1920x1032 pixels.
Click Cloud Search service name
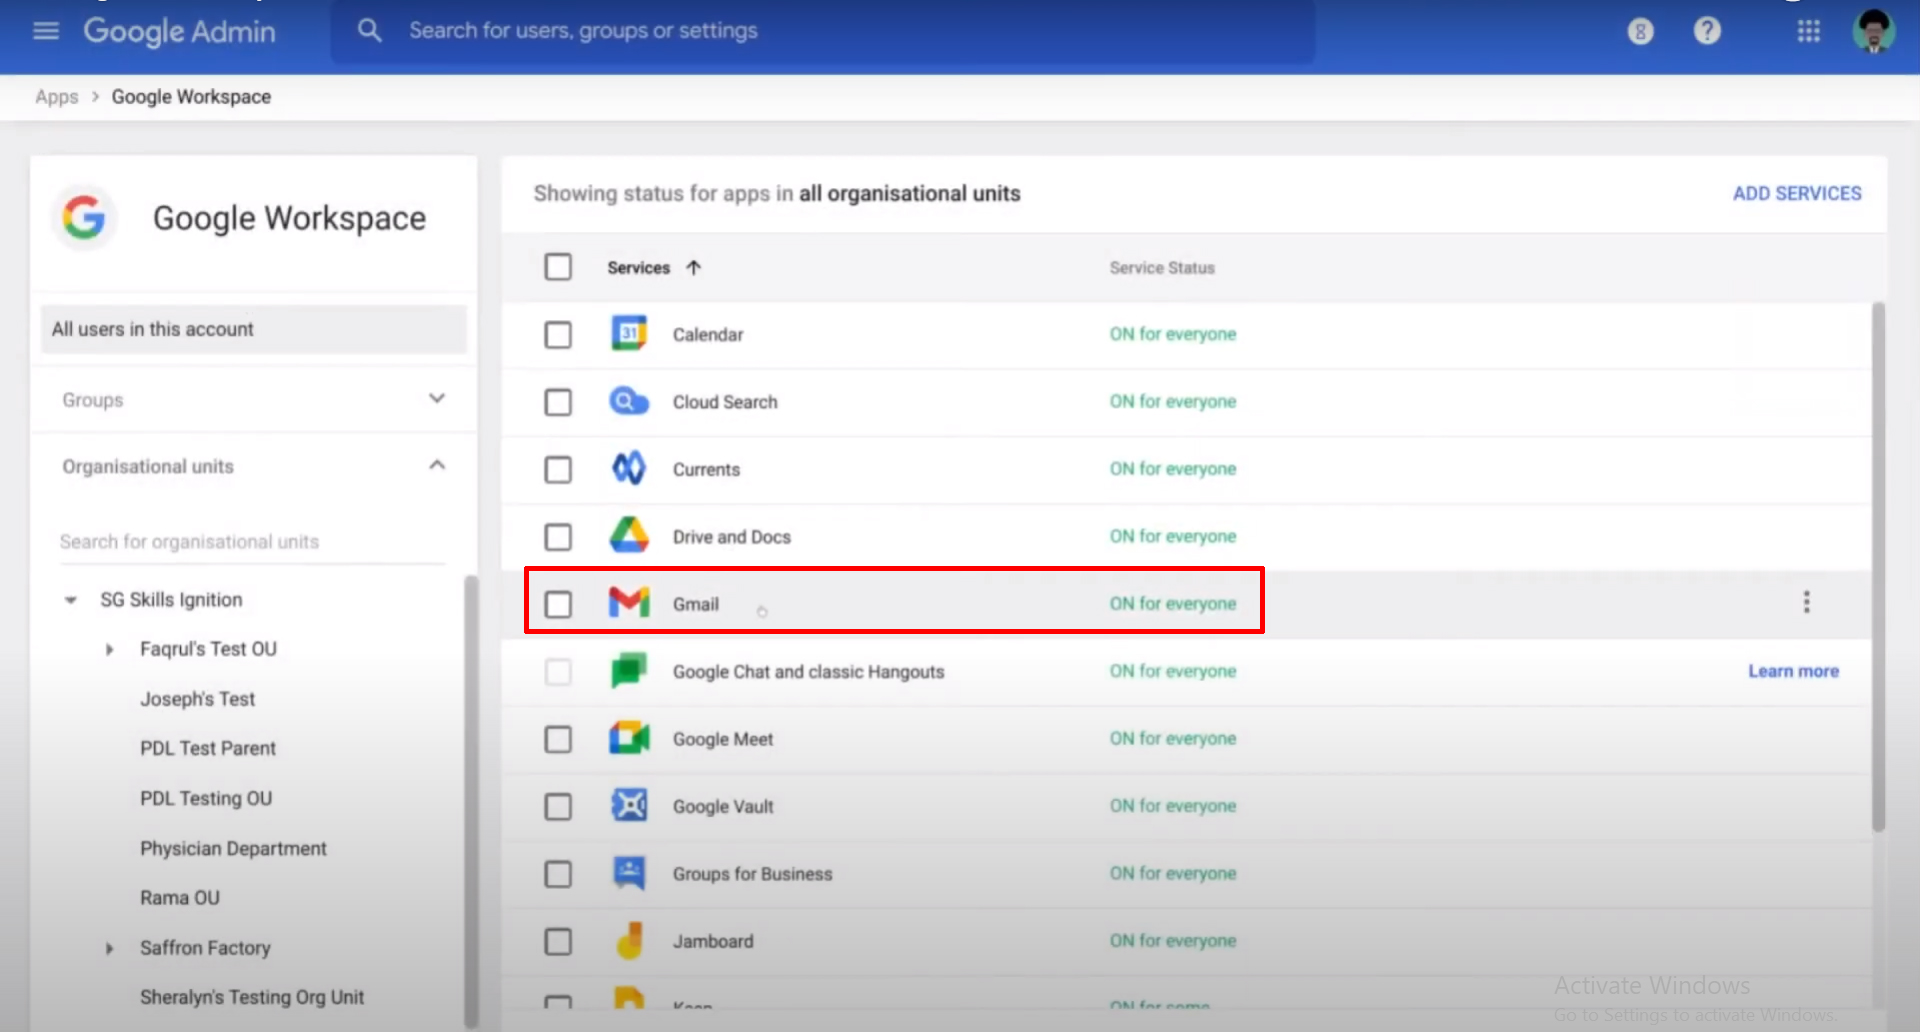pyautogui.click(x=725, y=402)
